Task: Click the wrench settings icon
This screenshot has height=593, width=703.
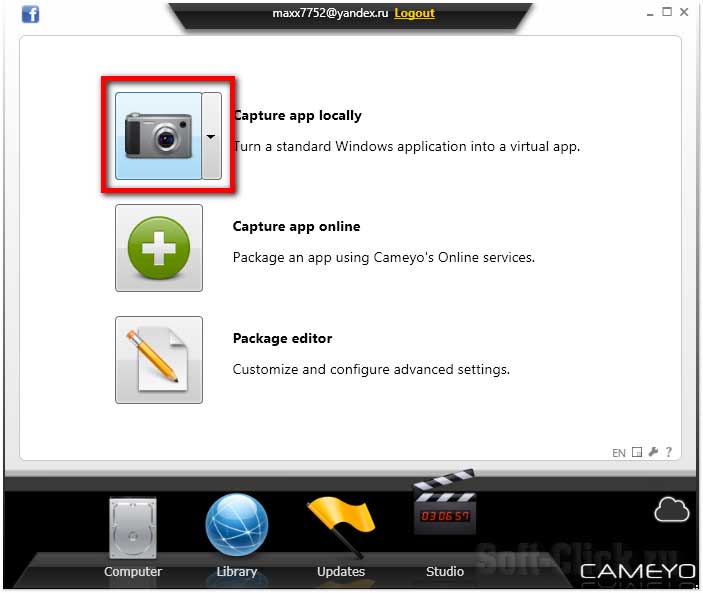Action: (653, 452)
